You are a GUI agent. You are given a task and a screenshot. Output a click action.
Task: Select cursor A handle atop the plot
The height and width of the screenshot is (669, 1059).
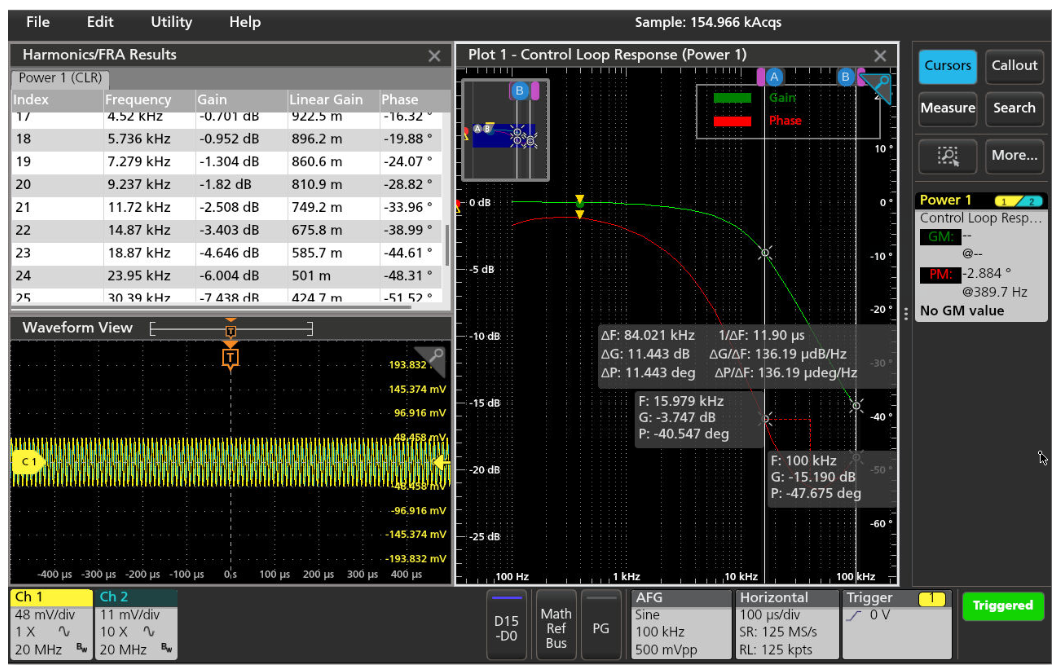(x=774, y=76)
